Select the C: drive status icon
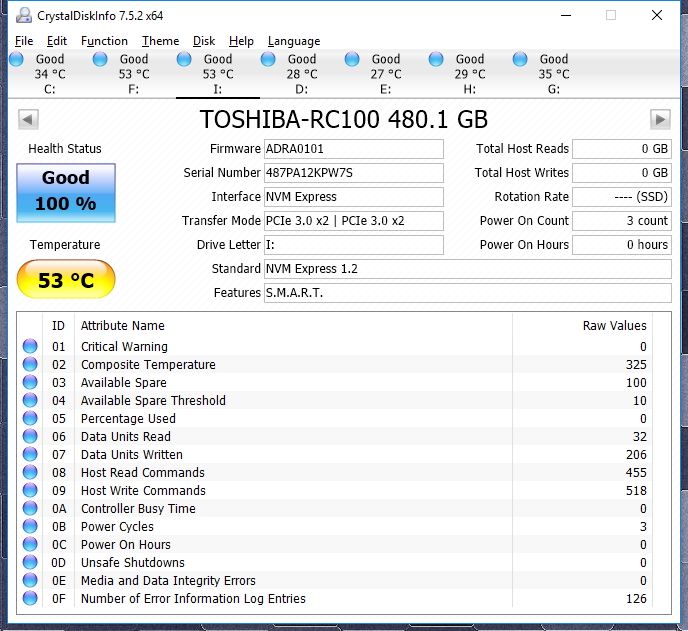The height and width of the screenshot is (631, 688). (16, 60)
